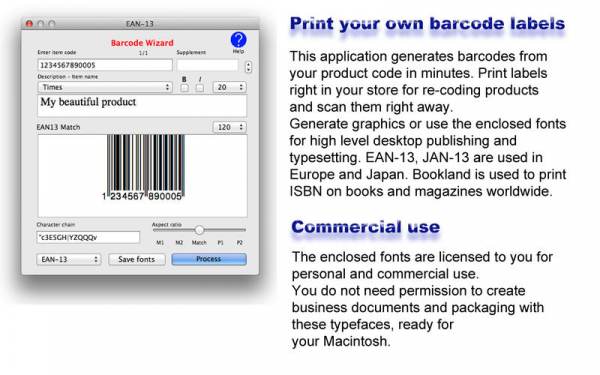Click the Save fonts button
Image resolution: width=600 pixels, height=375 pixels.
(137, 259)
